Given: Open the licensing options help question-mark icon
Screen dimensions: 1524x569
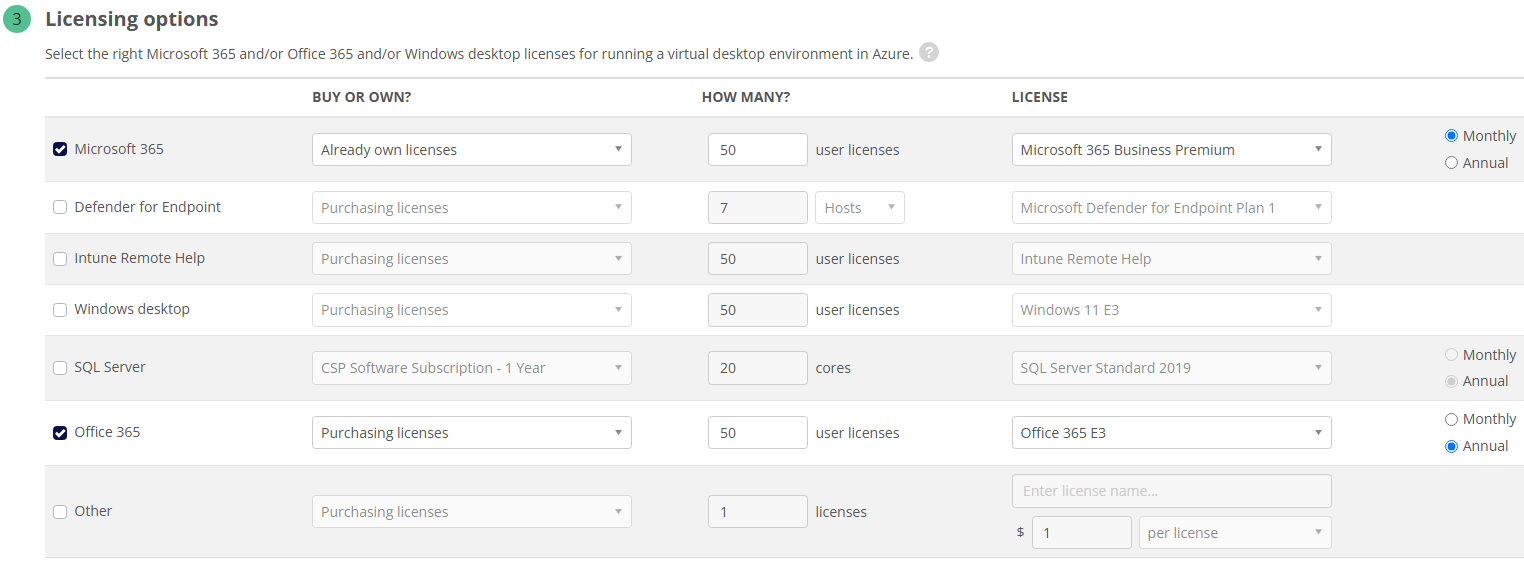Looking at the screenshot, I should pos(929,53).
